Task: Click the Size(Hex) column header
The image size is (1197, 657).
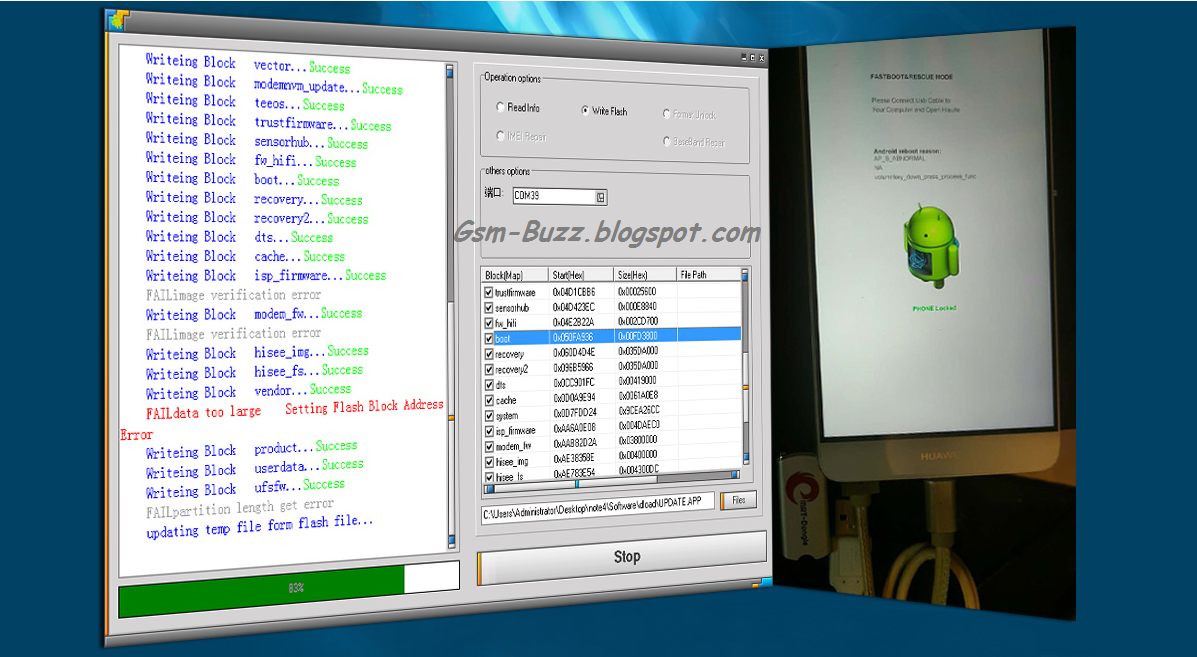Action: pyautogui.click(x=645, y=274)
